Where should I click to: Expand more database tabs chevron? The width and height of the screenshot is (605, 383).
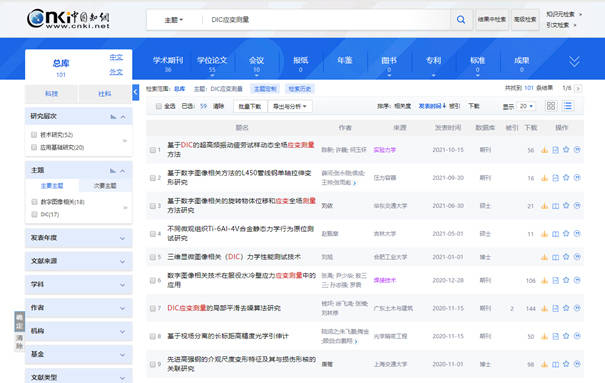pos(574,61)
